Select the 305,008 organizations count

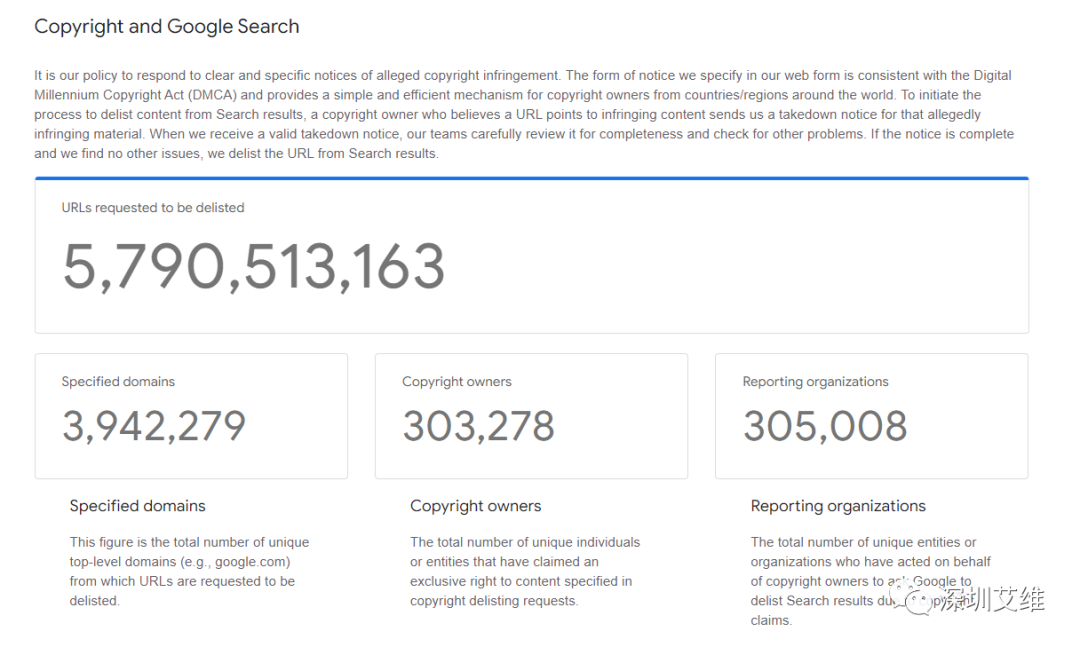(x=825, y=426)
